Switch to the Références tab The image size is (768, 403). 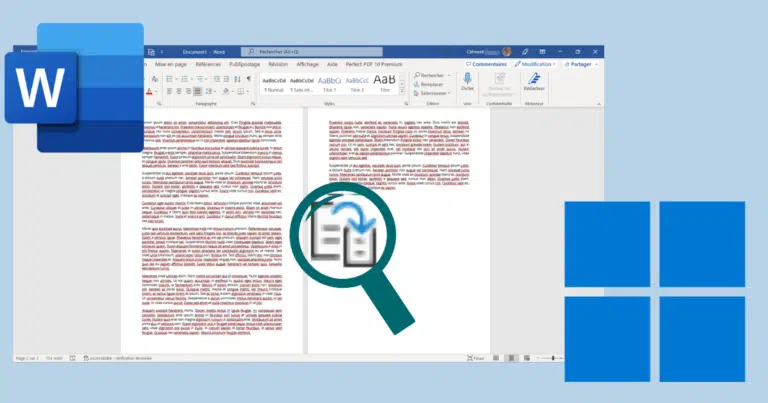coord(208,64)
